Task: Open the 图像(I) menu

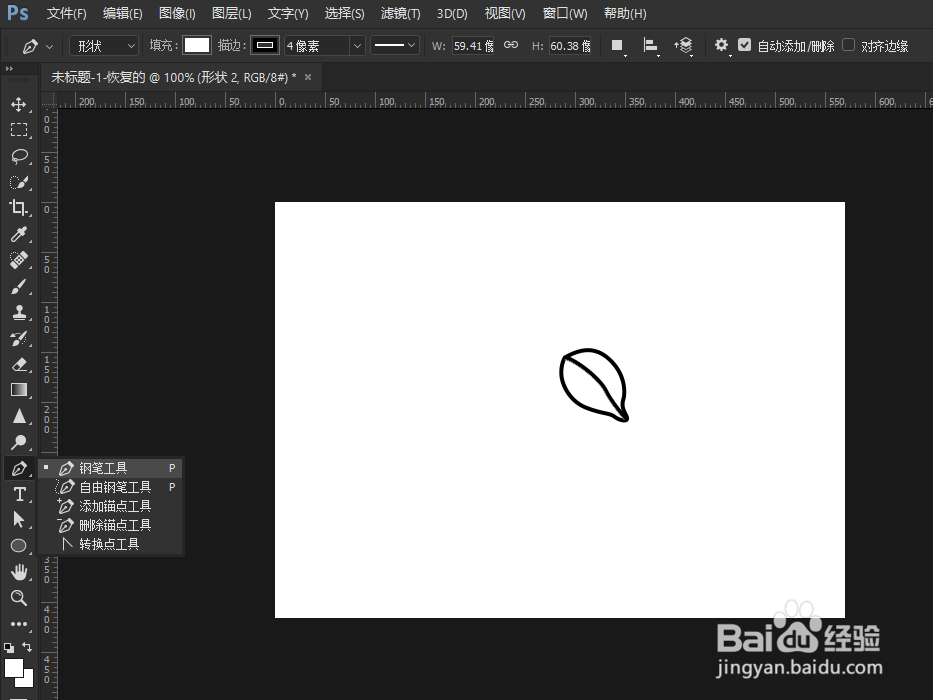Action: tap(177, 13)
